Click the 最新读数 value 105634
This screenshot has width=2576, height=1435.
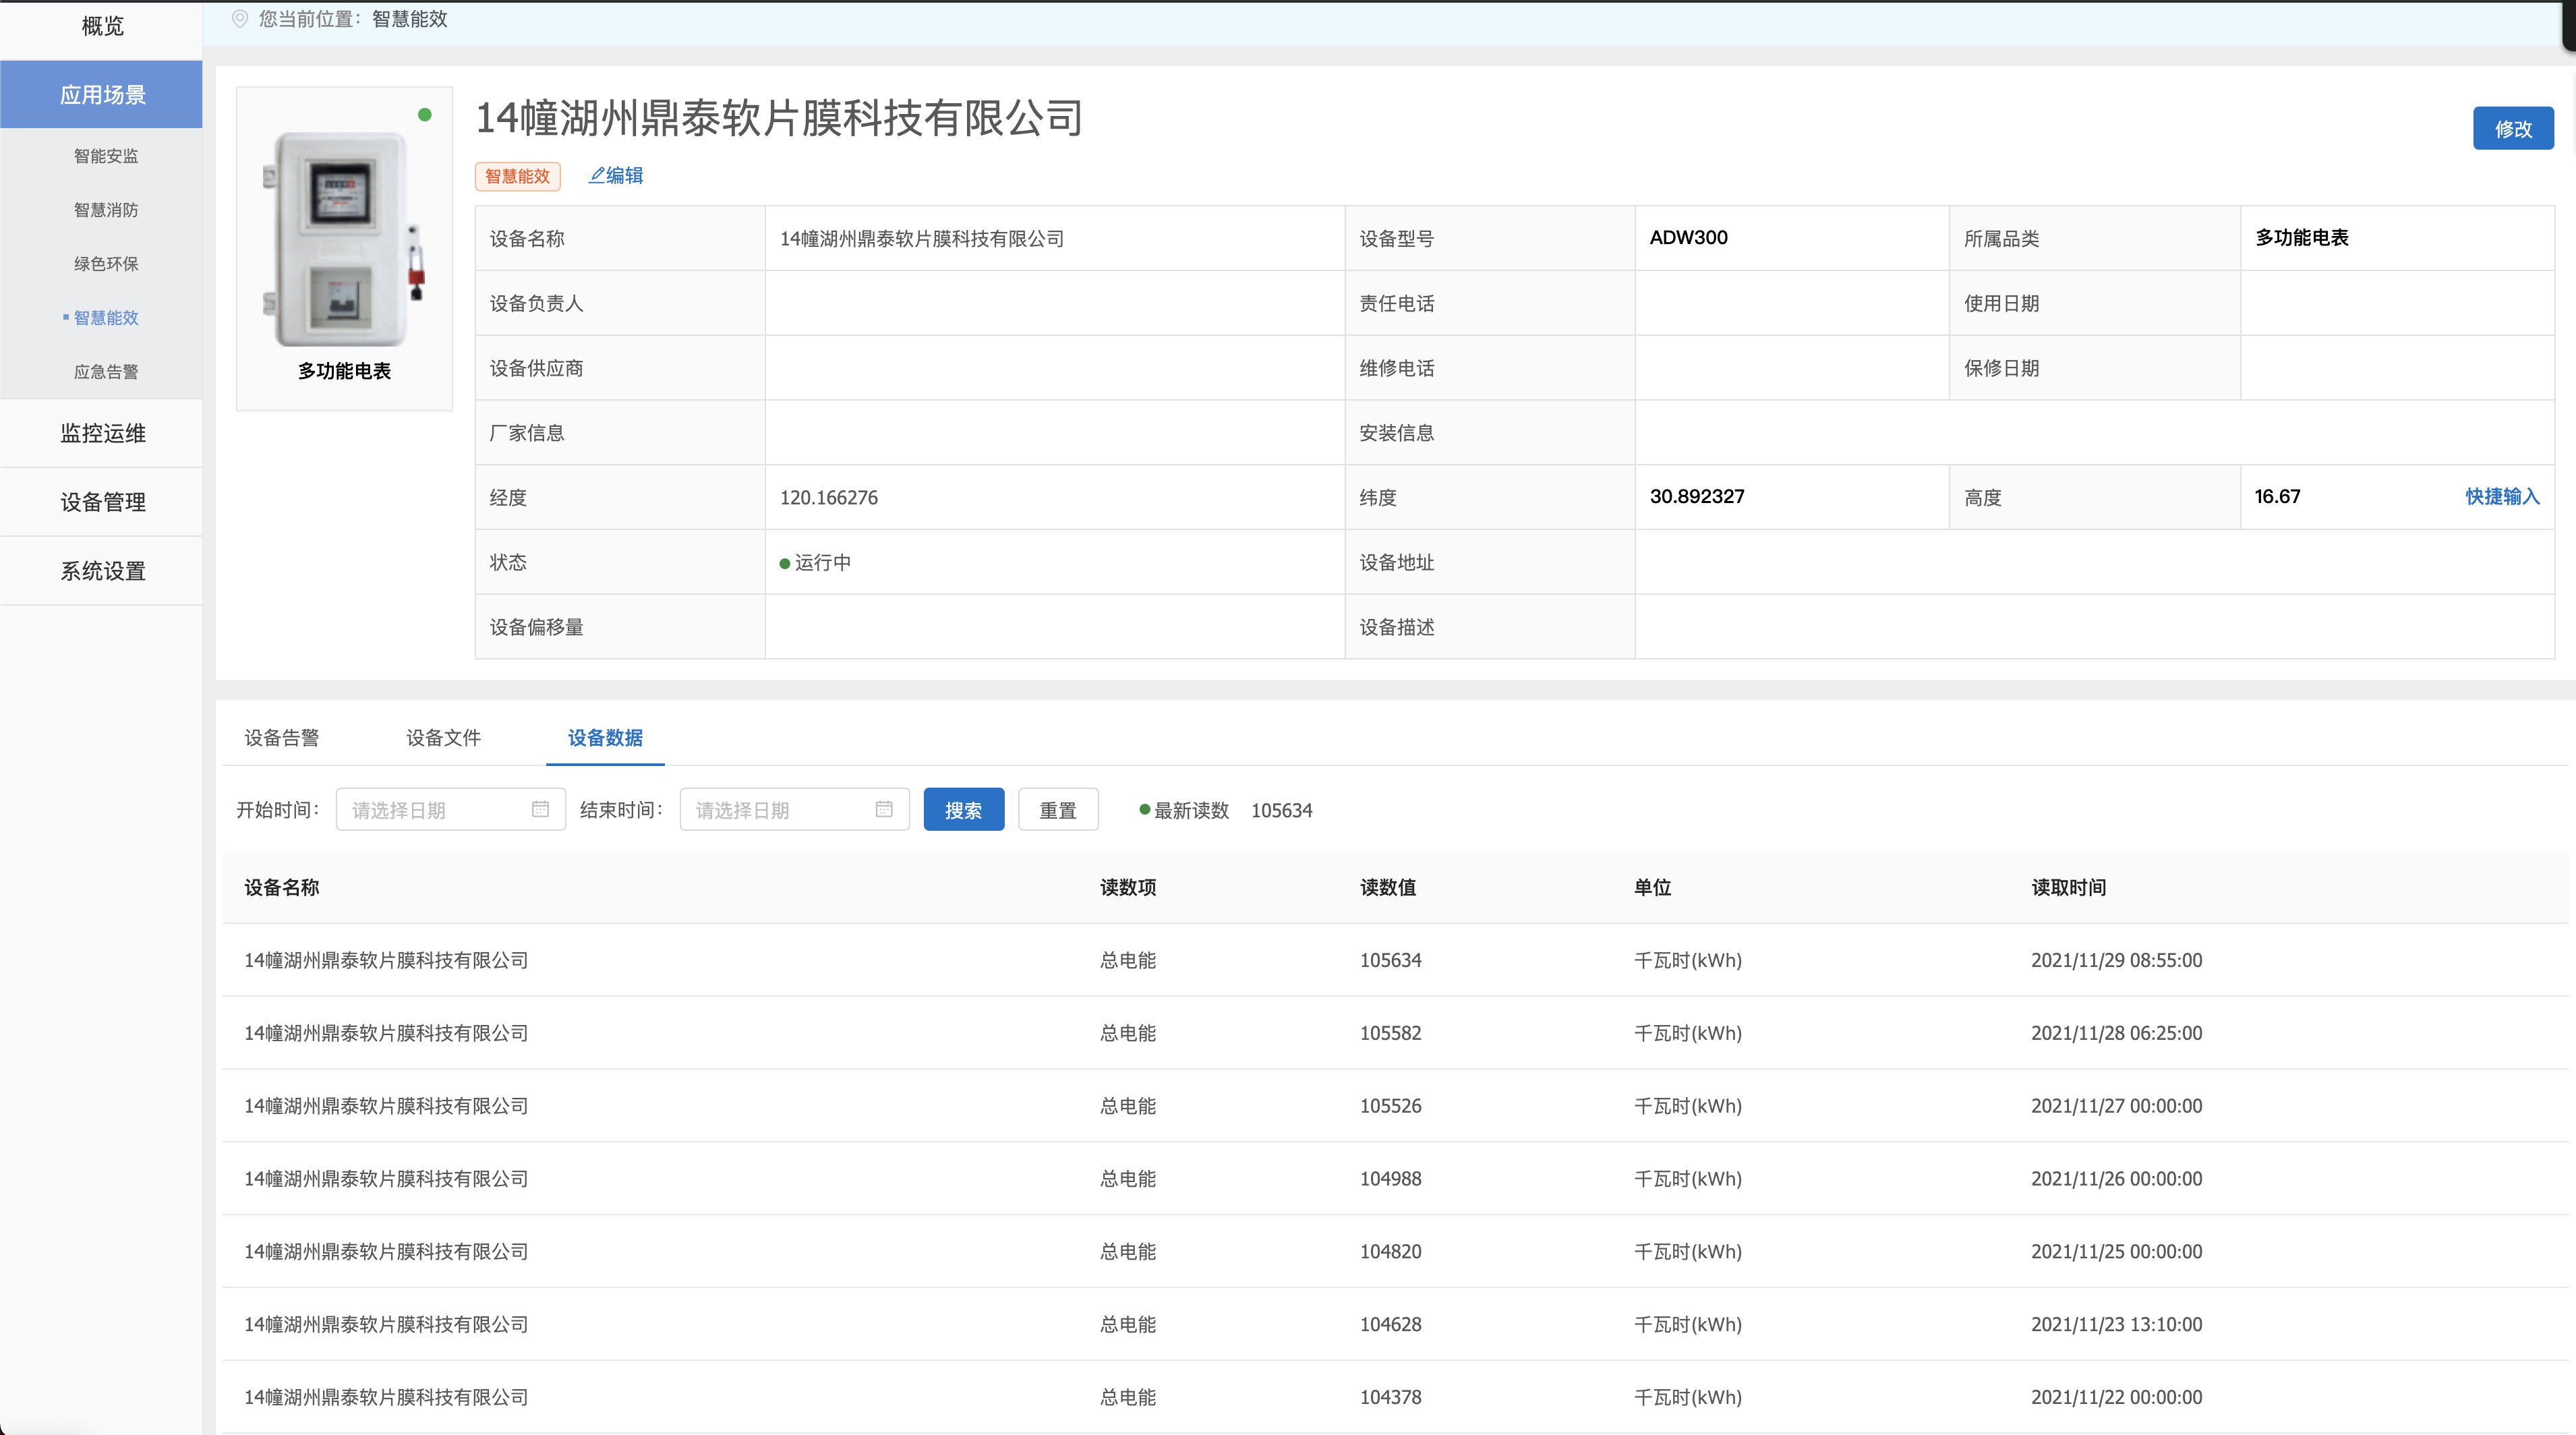coord(1281,810)
